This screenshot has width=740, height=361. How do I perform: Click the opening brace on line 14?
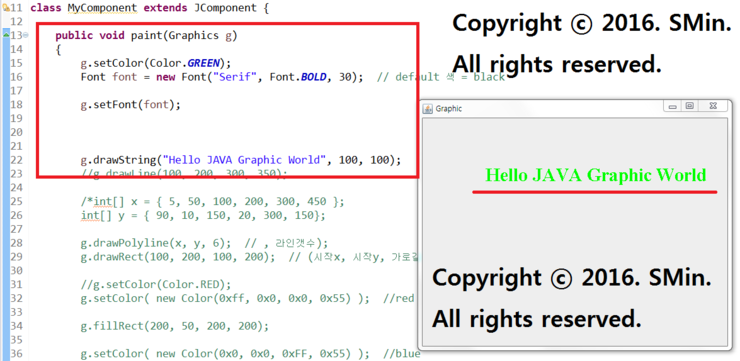(x=58, y=50)
